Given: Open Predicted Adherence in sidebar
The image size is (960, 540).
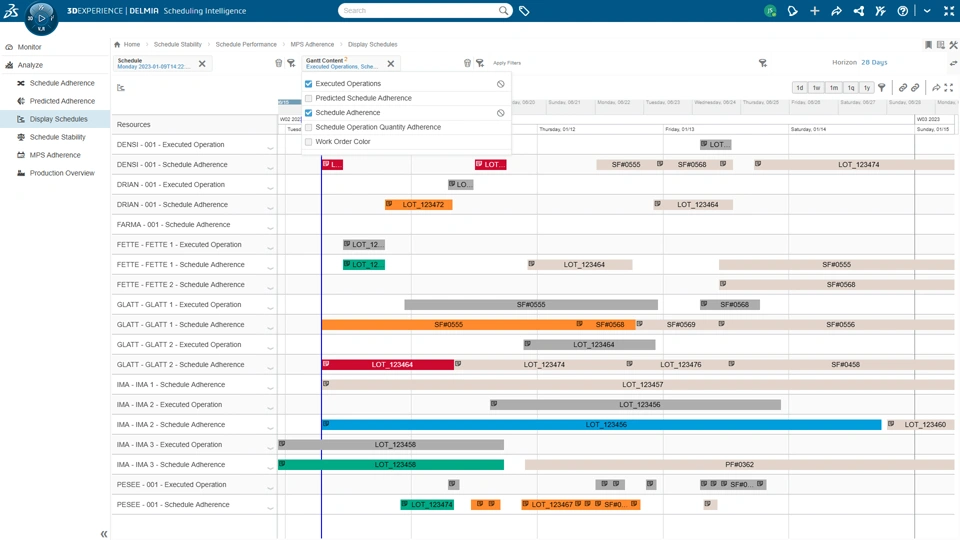Looking at the screenshot, I should (x=62, y=101).
